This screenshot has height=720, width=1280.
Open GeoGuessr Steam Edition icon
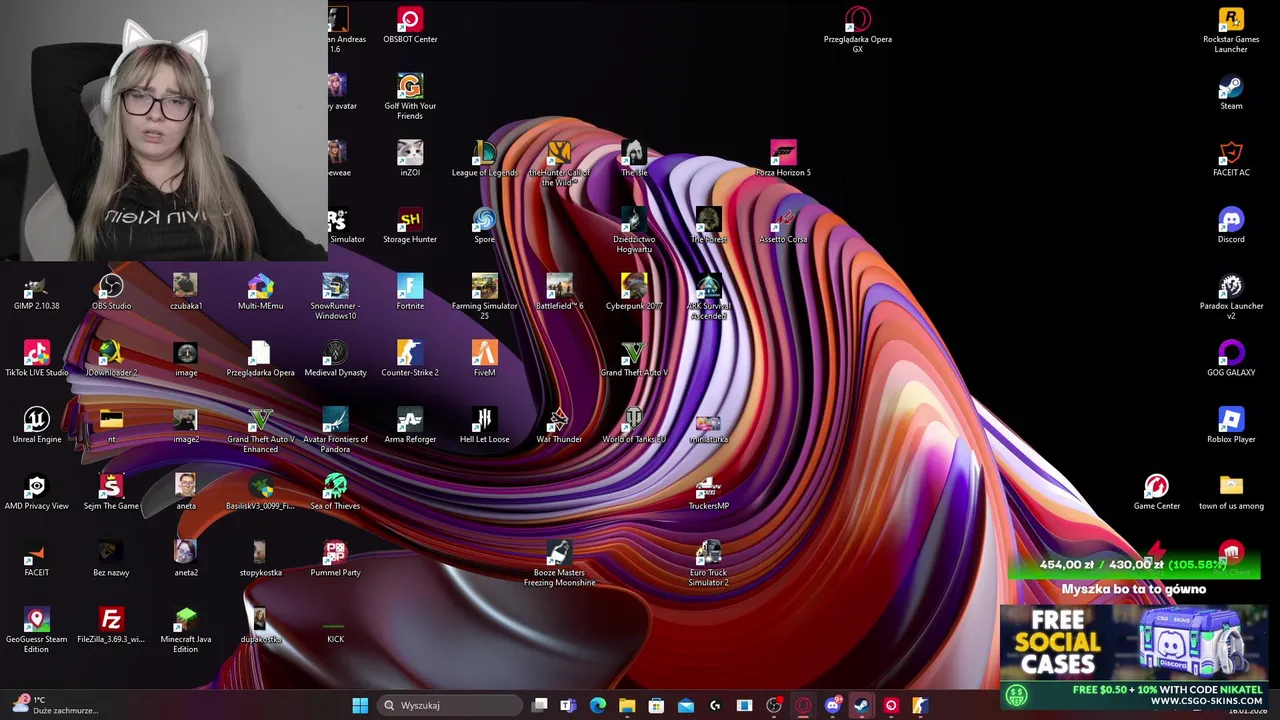[x=37, y=631]
